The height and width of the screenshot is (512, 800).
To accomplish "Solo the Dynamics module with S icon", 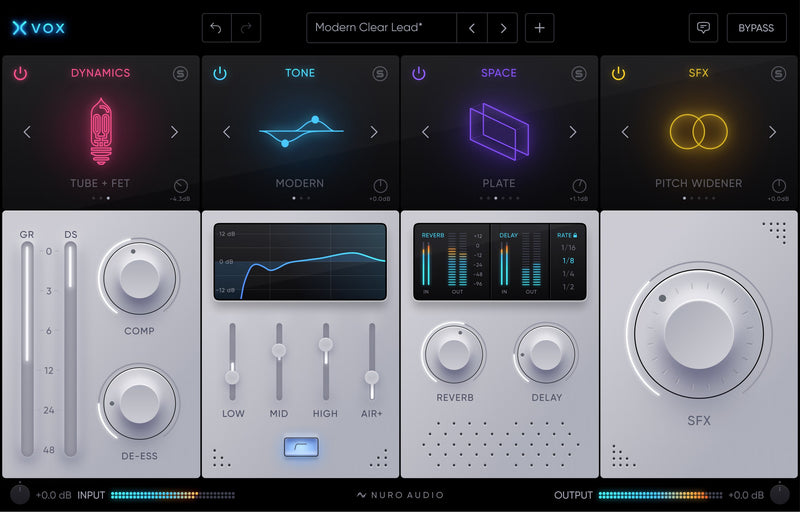I will (x=180, y=73).
